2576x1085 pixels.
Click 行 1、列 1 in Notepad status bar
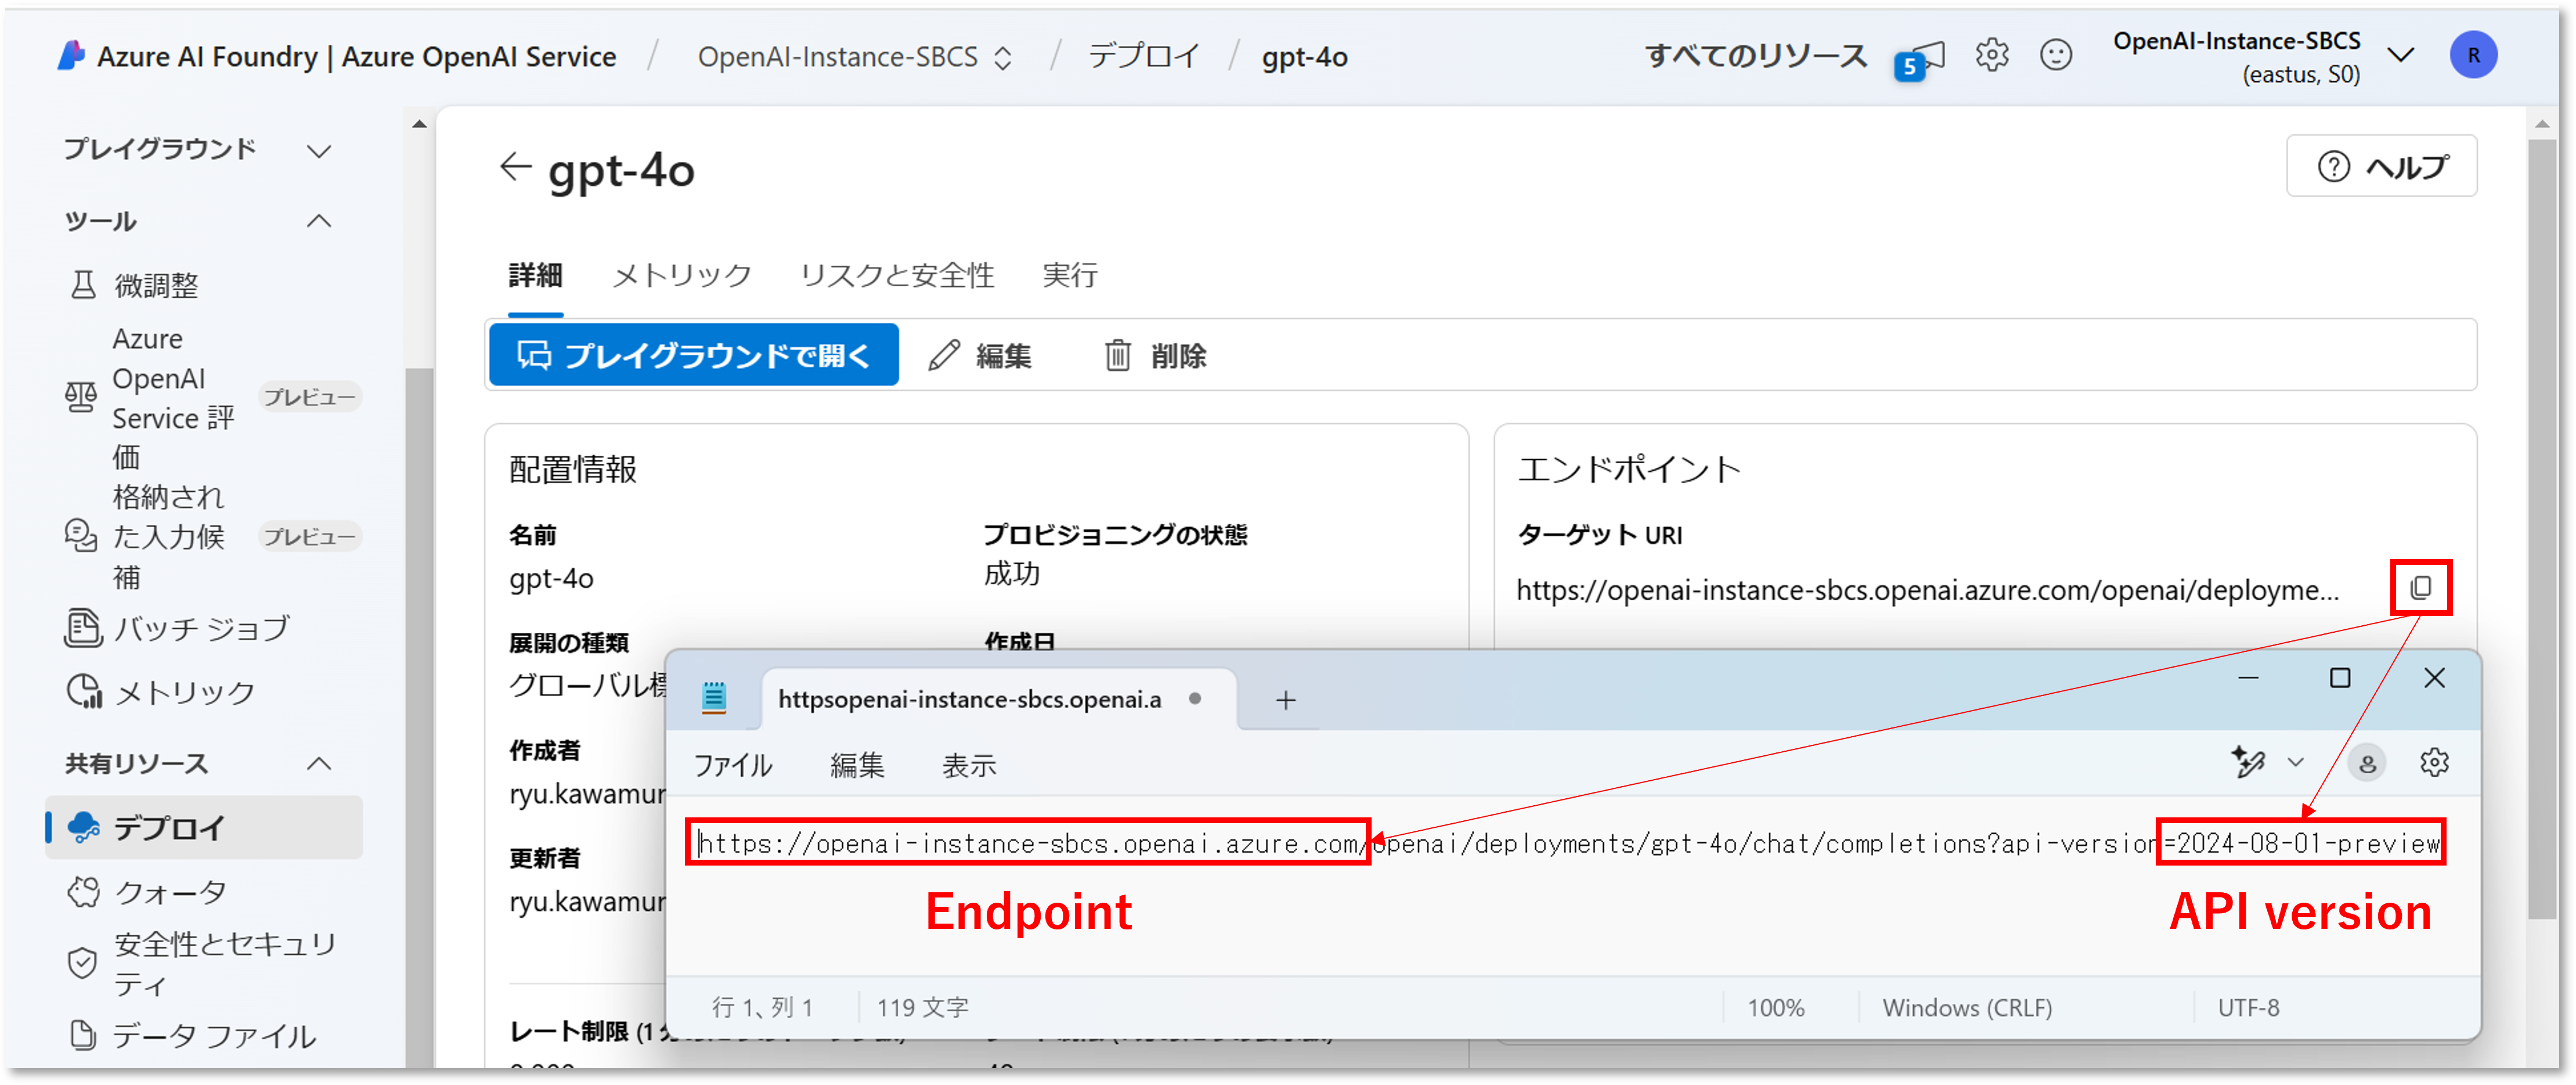point(762,1007)
